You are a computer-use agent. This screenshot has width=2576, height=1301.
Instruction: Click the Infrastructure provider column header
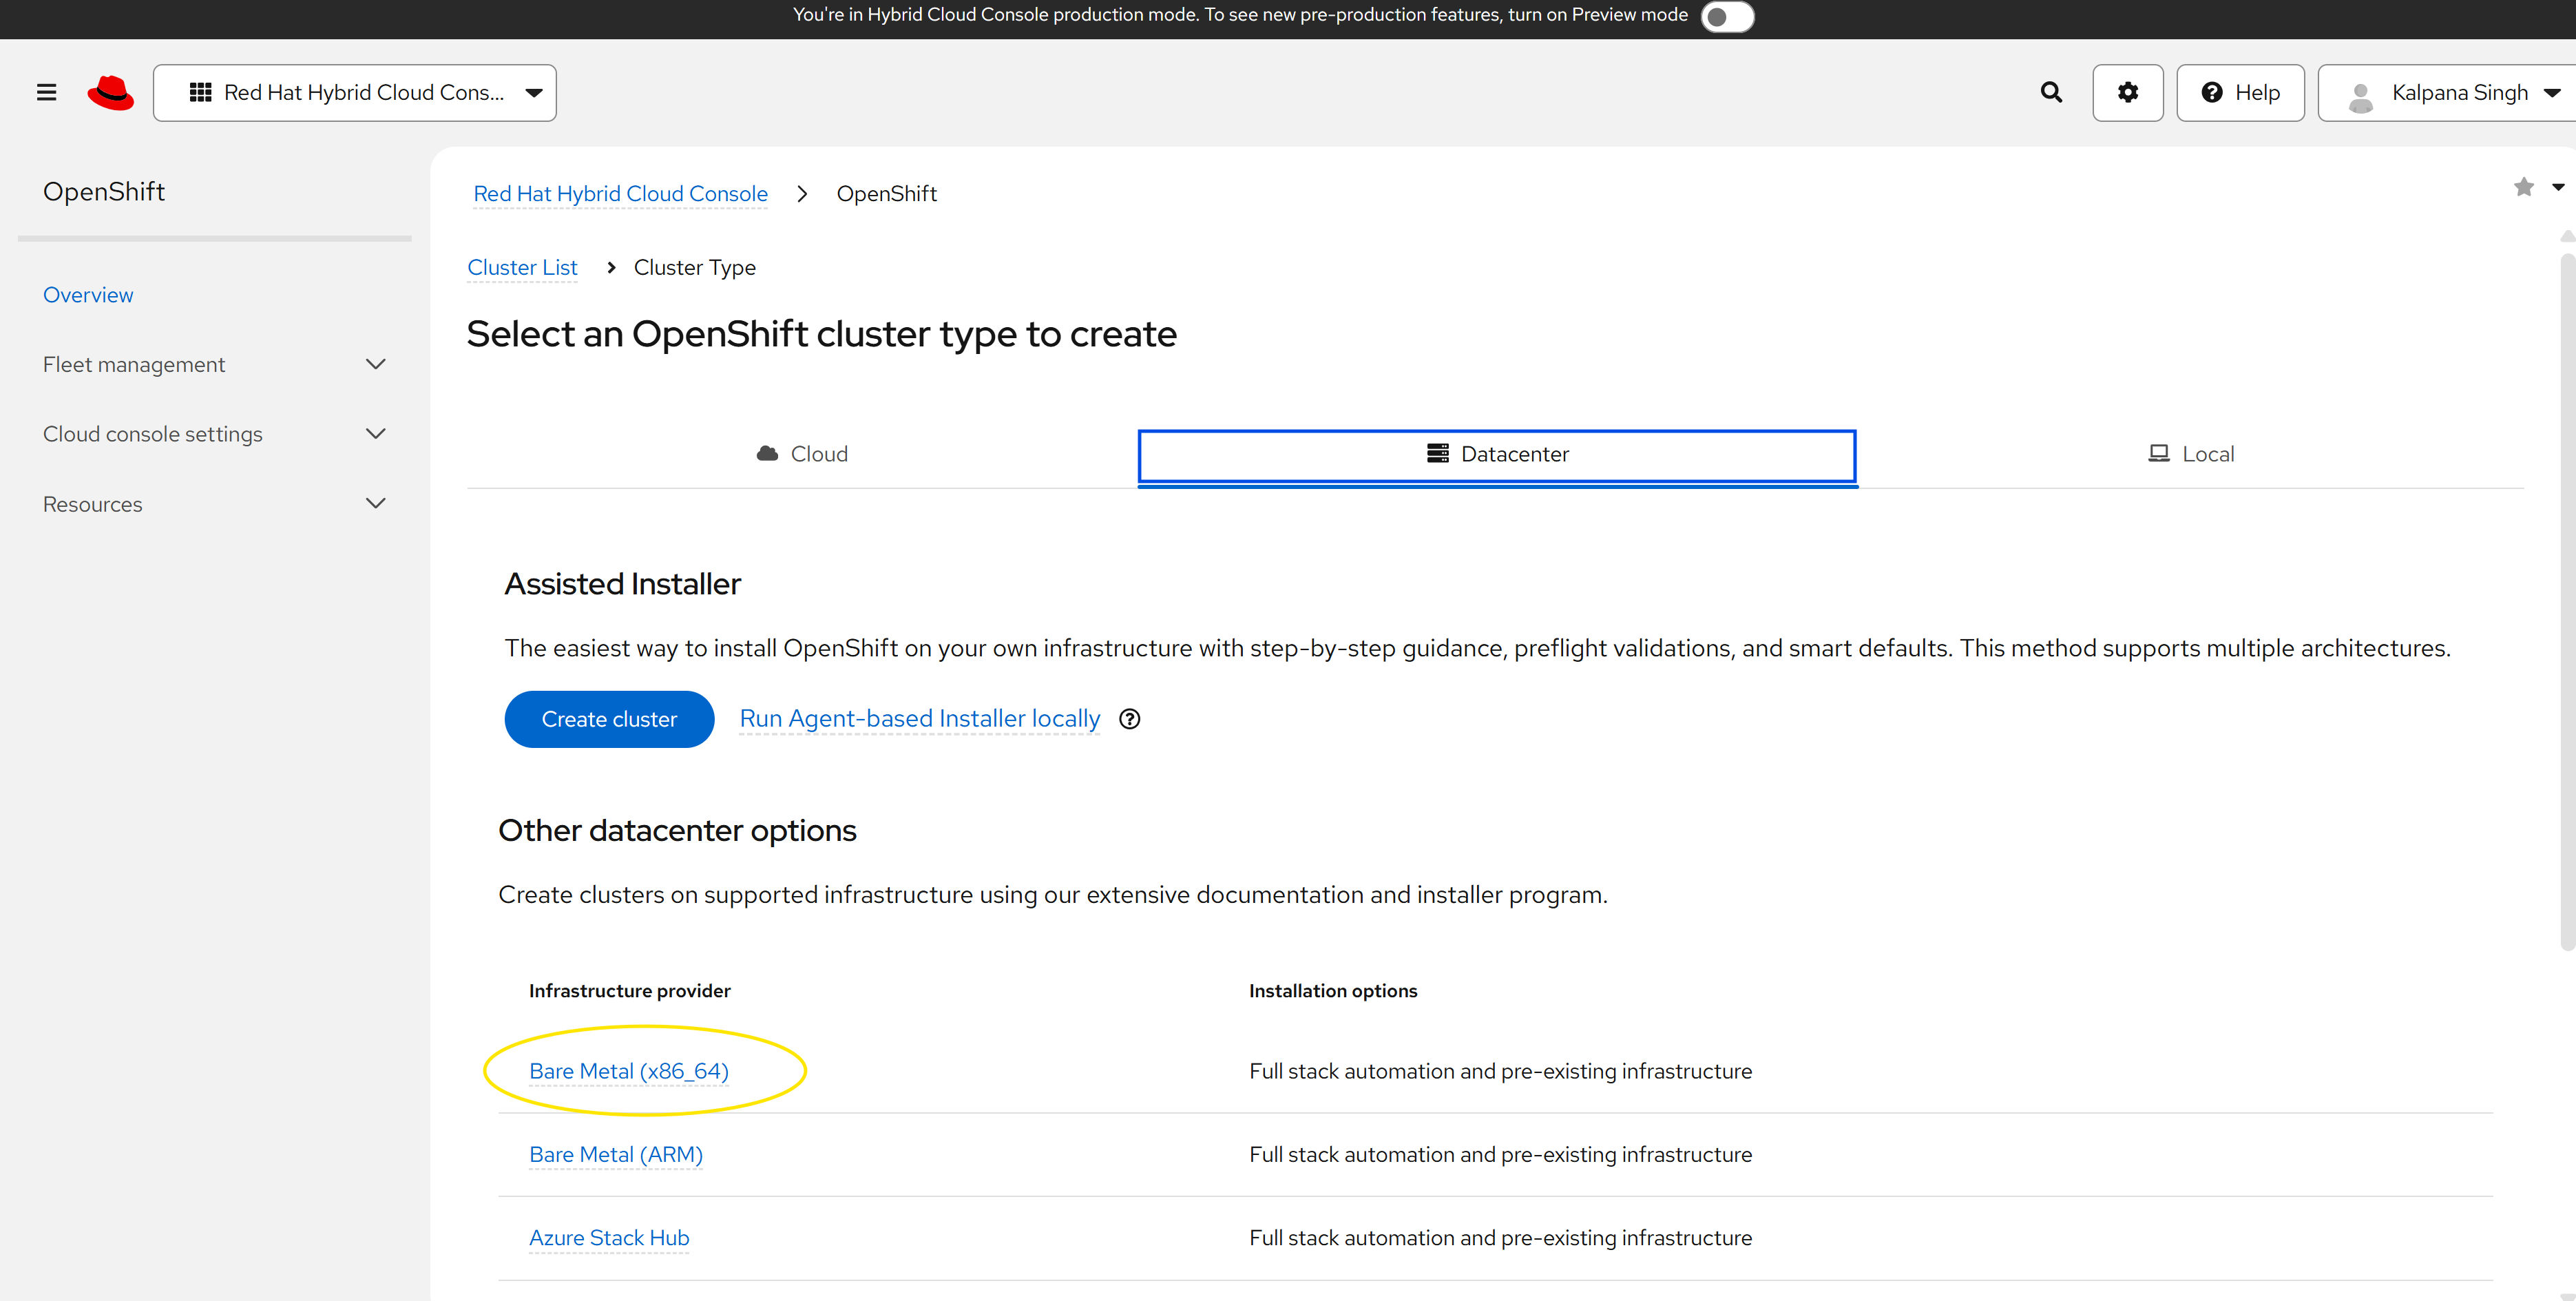[x=629, y=991]
